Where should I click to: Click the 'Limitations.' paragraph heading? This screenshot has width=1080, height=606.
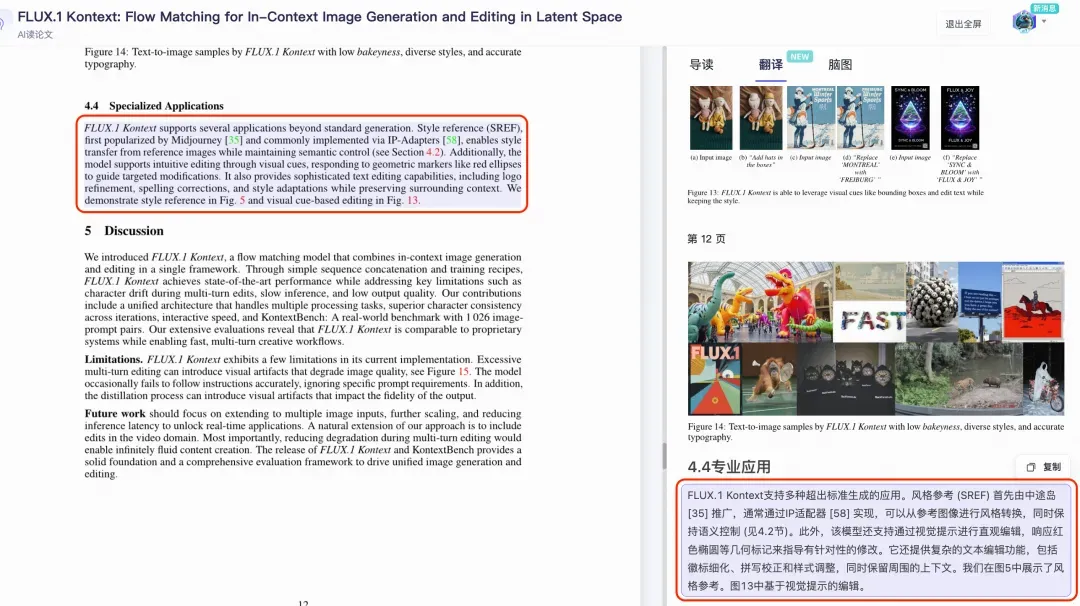tap(114, 359)
